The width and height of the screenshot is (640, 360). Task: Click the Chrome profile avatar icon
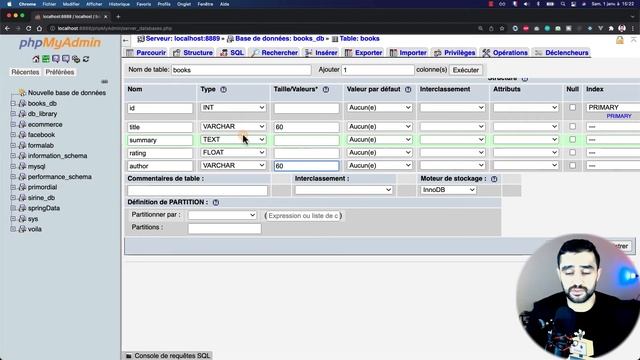pos(622,28)
